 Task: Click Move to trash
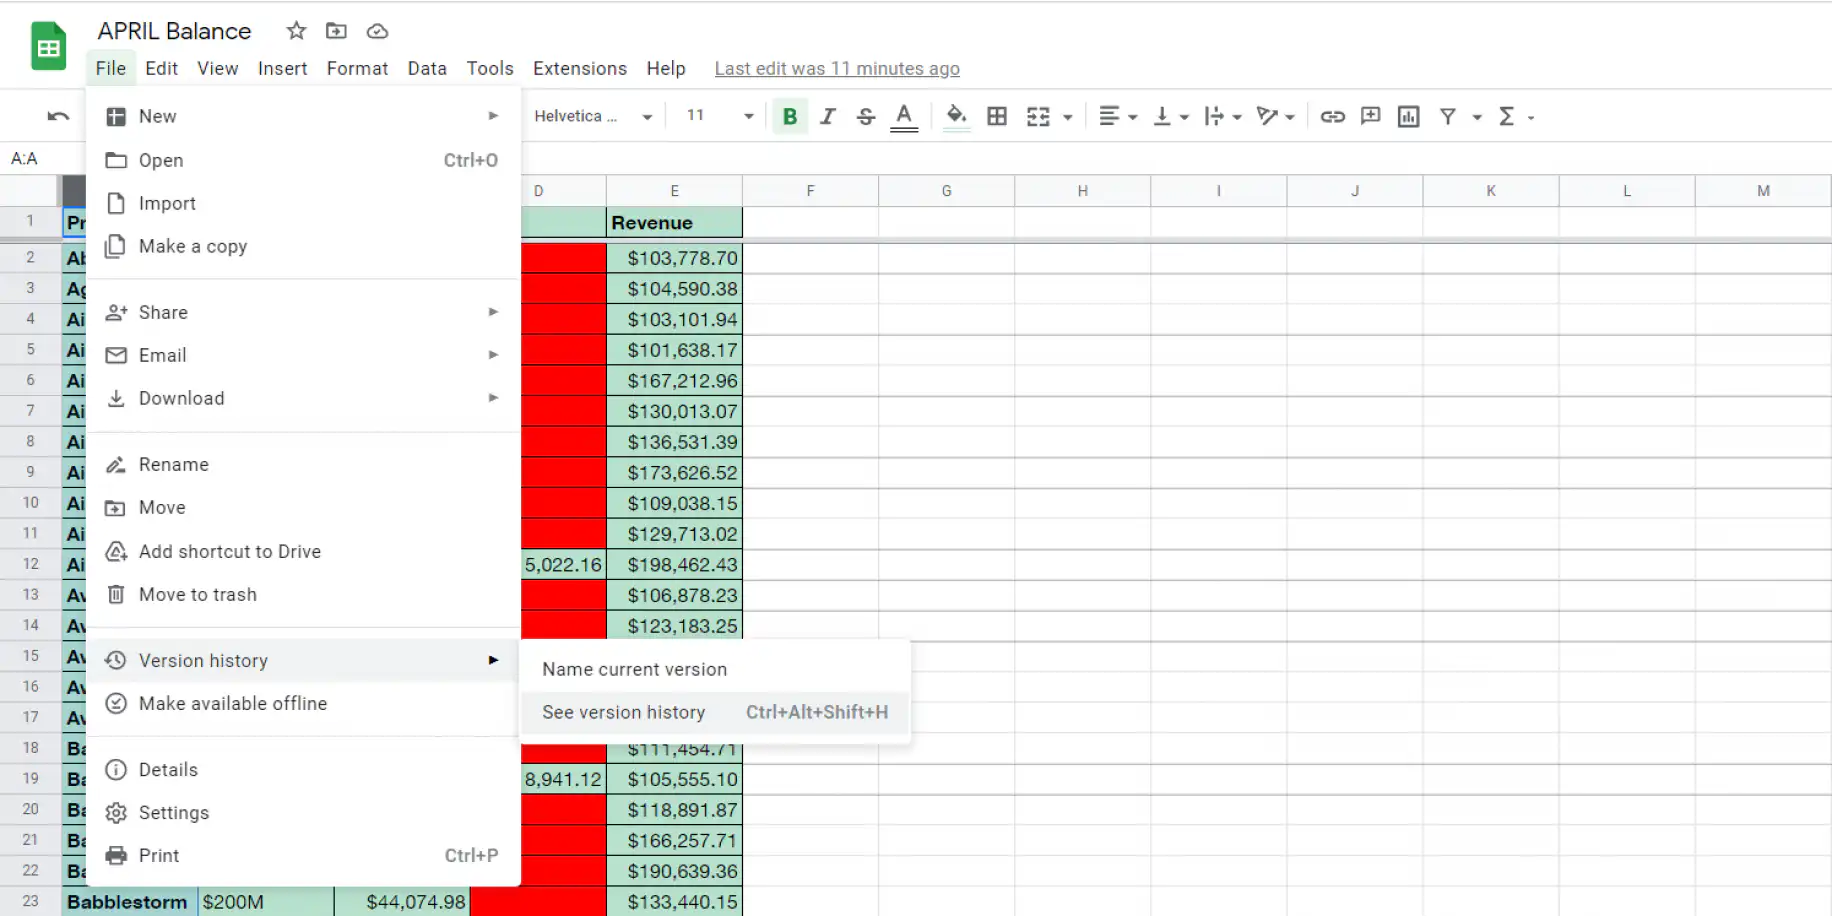(303, 594)
